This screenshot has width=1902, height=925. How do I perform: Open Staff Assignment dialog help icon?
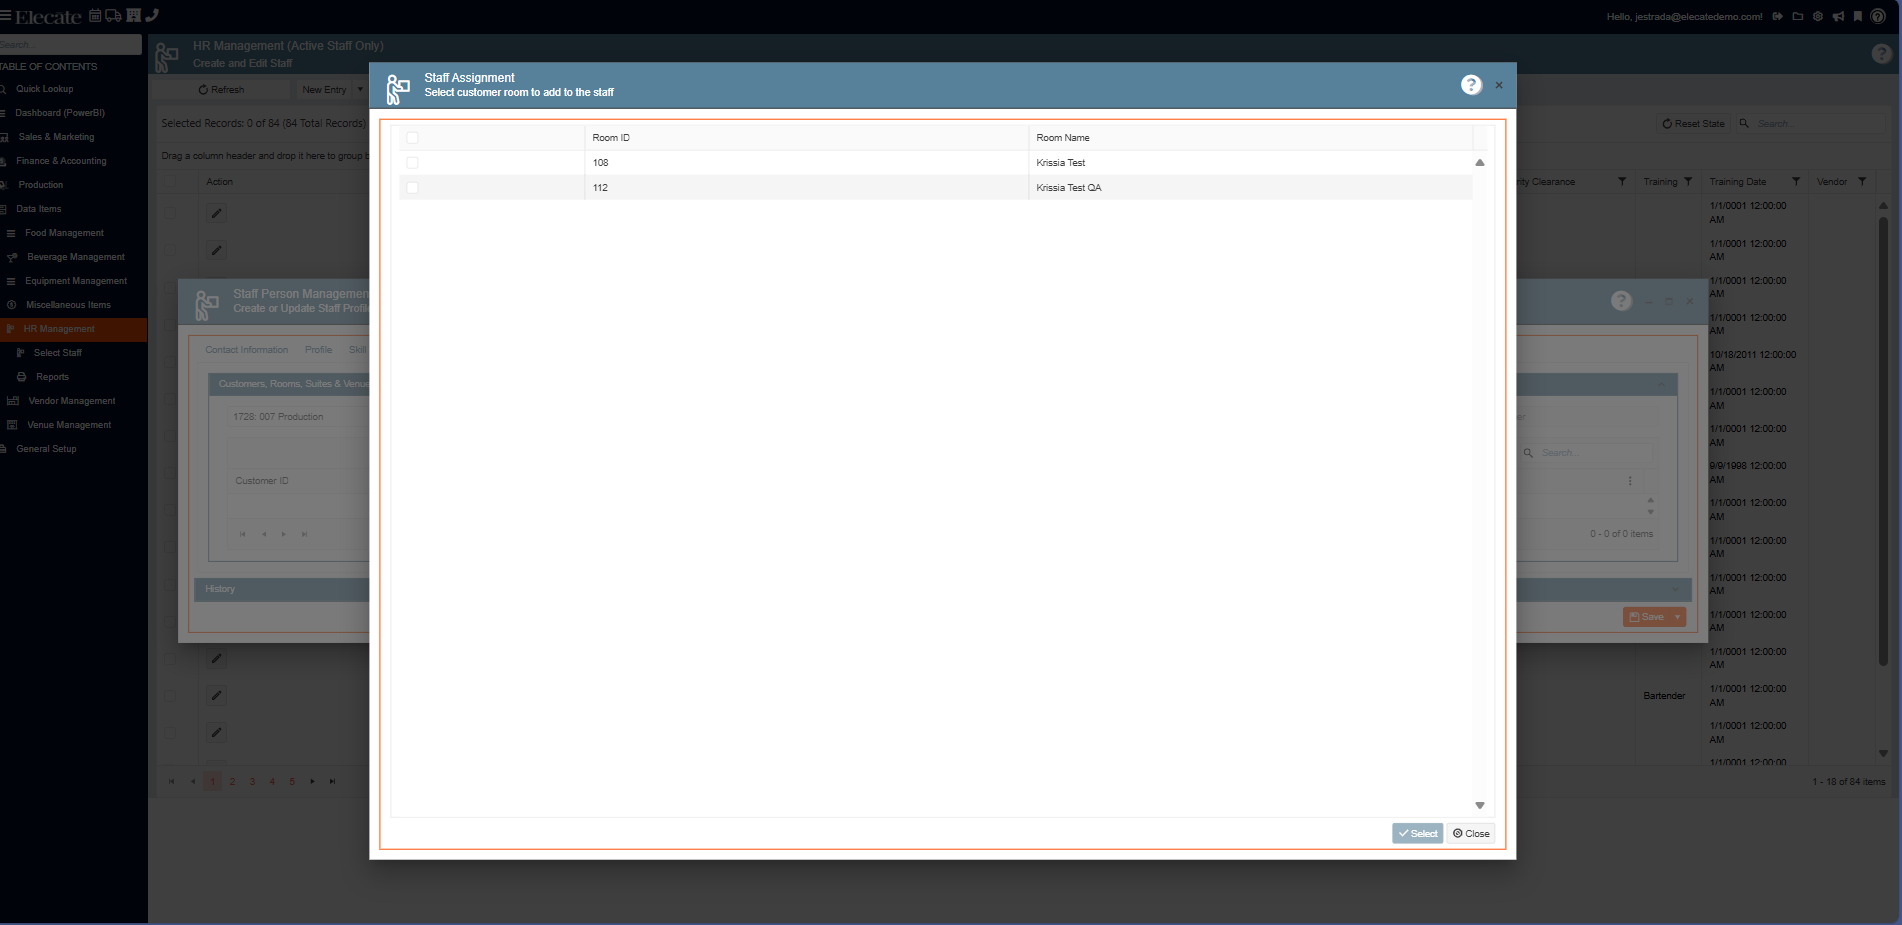[x=1470, y=85]
